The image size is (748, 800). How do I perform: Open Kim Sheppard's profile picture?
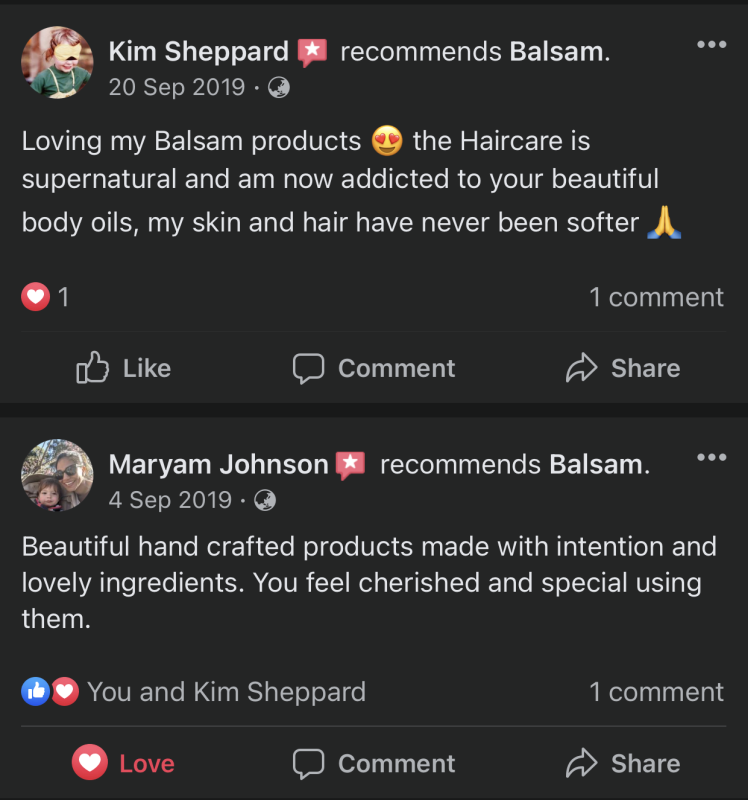pos(57,63)
